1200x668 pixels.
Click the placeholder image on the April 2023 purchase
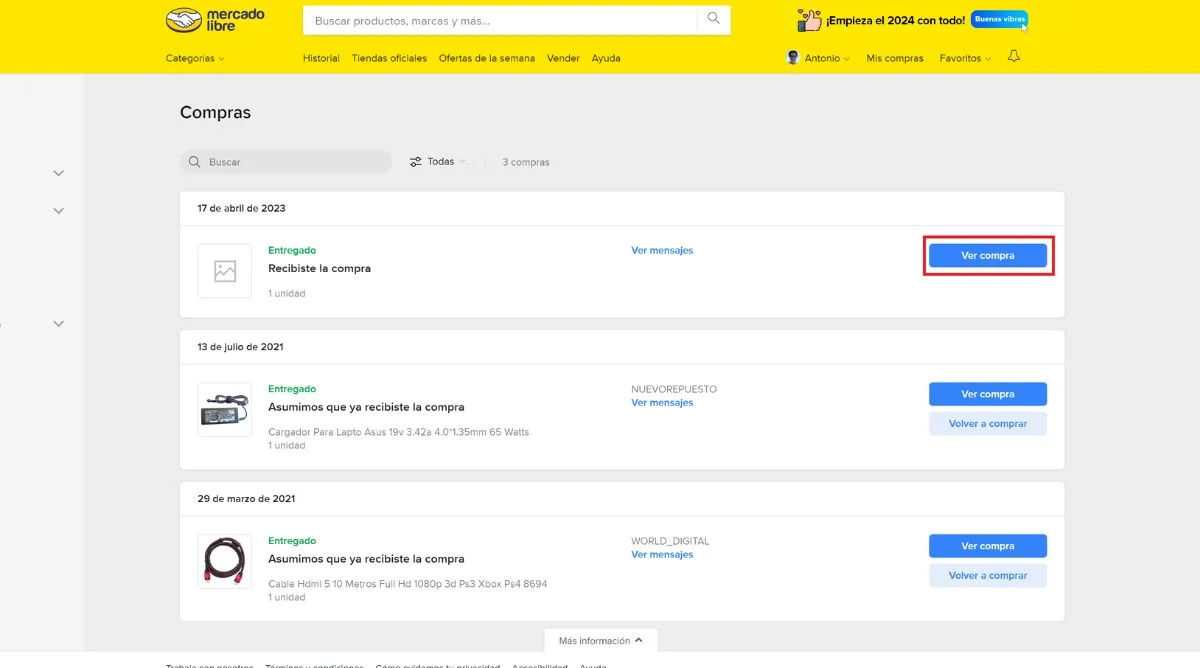[x=224, y=270]
